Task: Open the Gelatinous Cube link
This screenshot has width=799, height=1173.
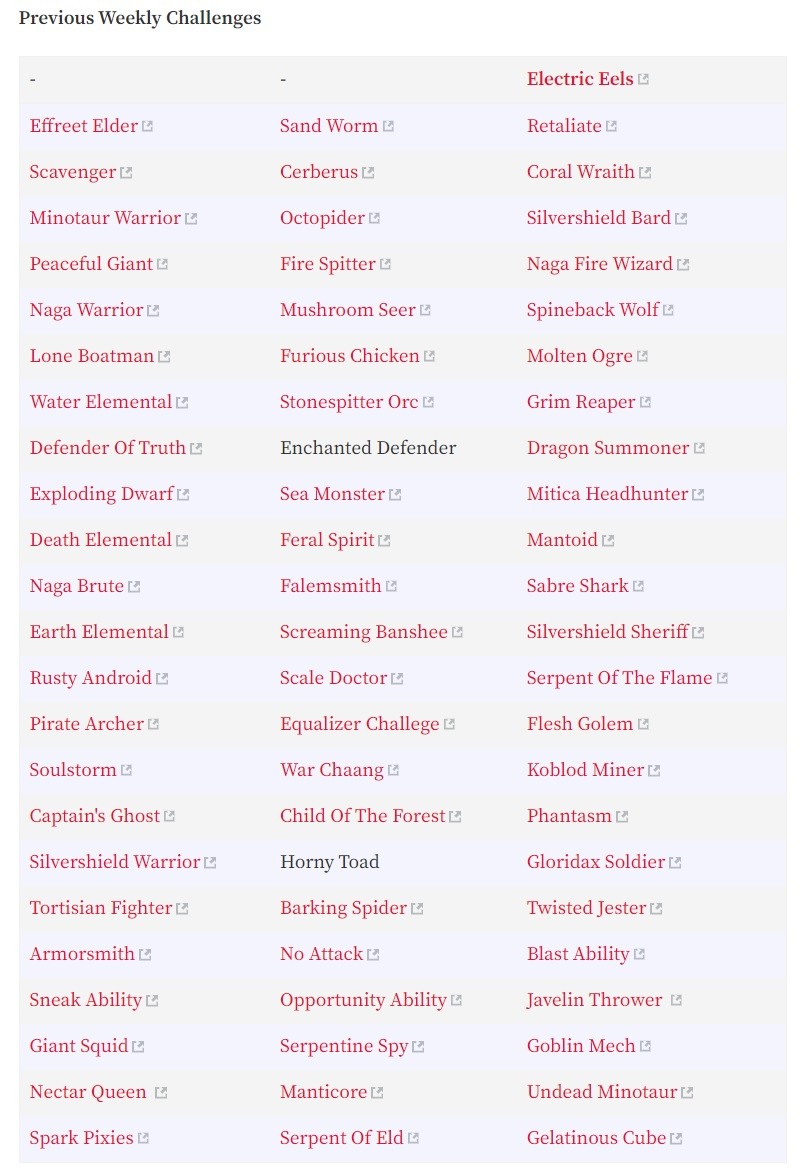Action: pos(596,1138)
